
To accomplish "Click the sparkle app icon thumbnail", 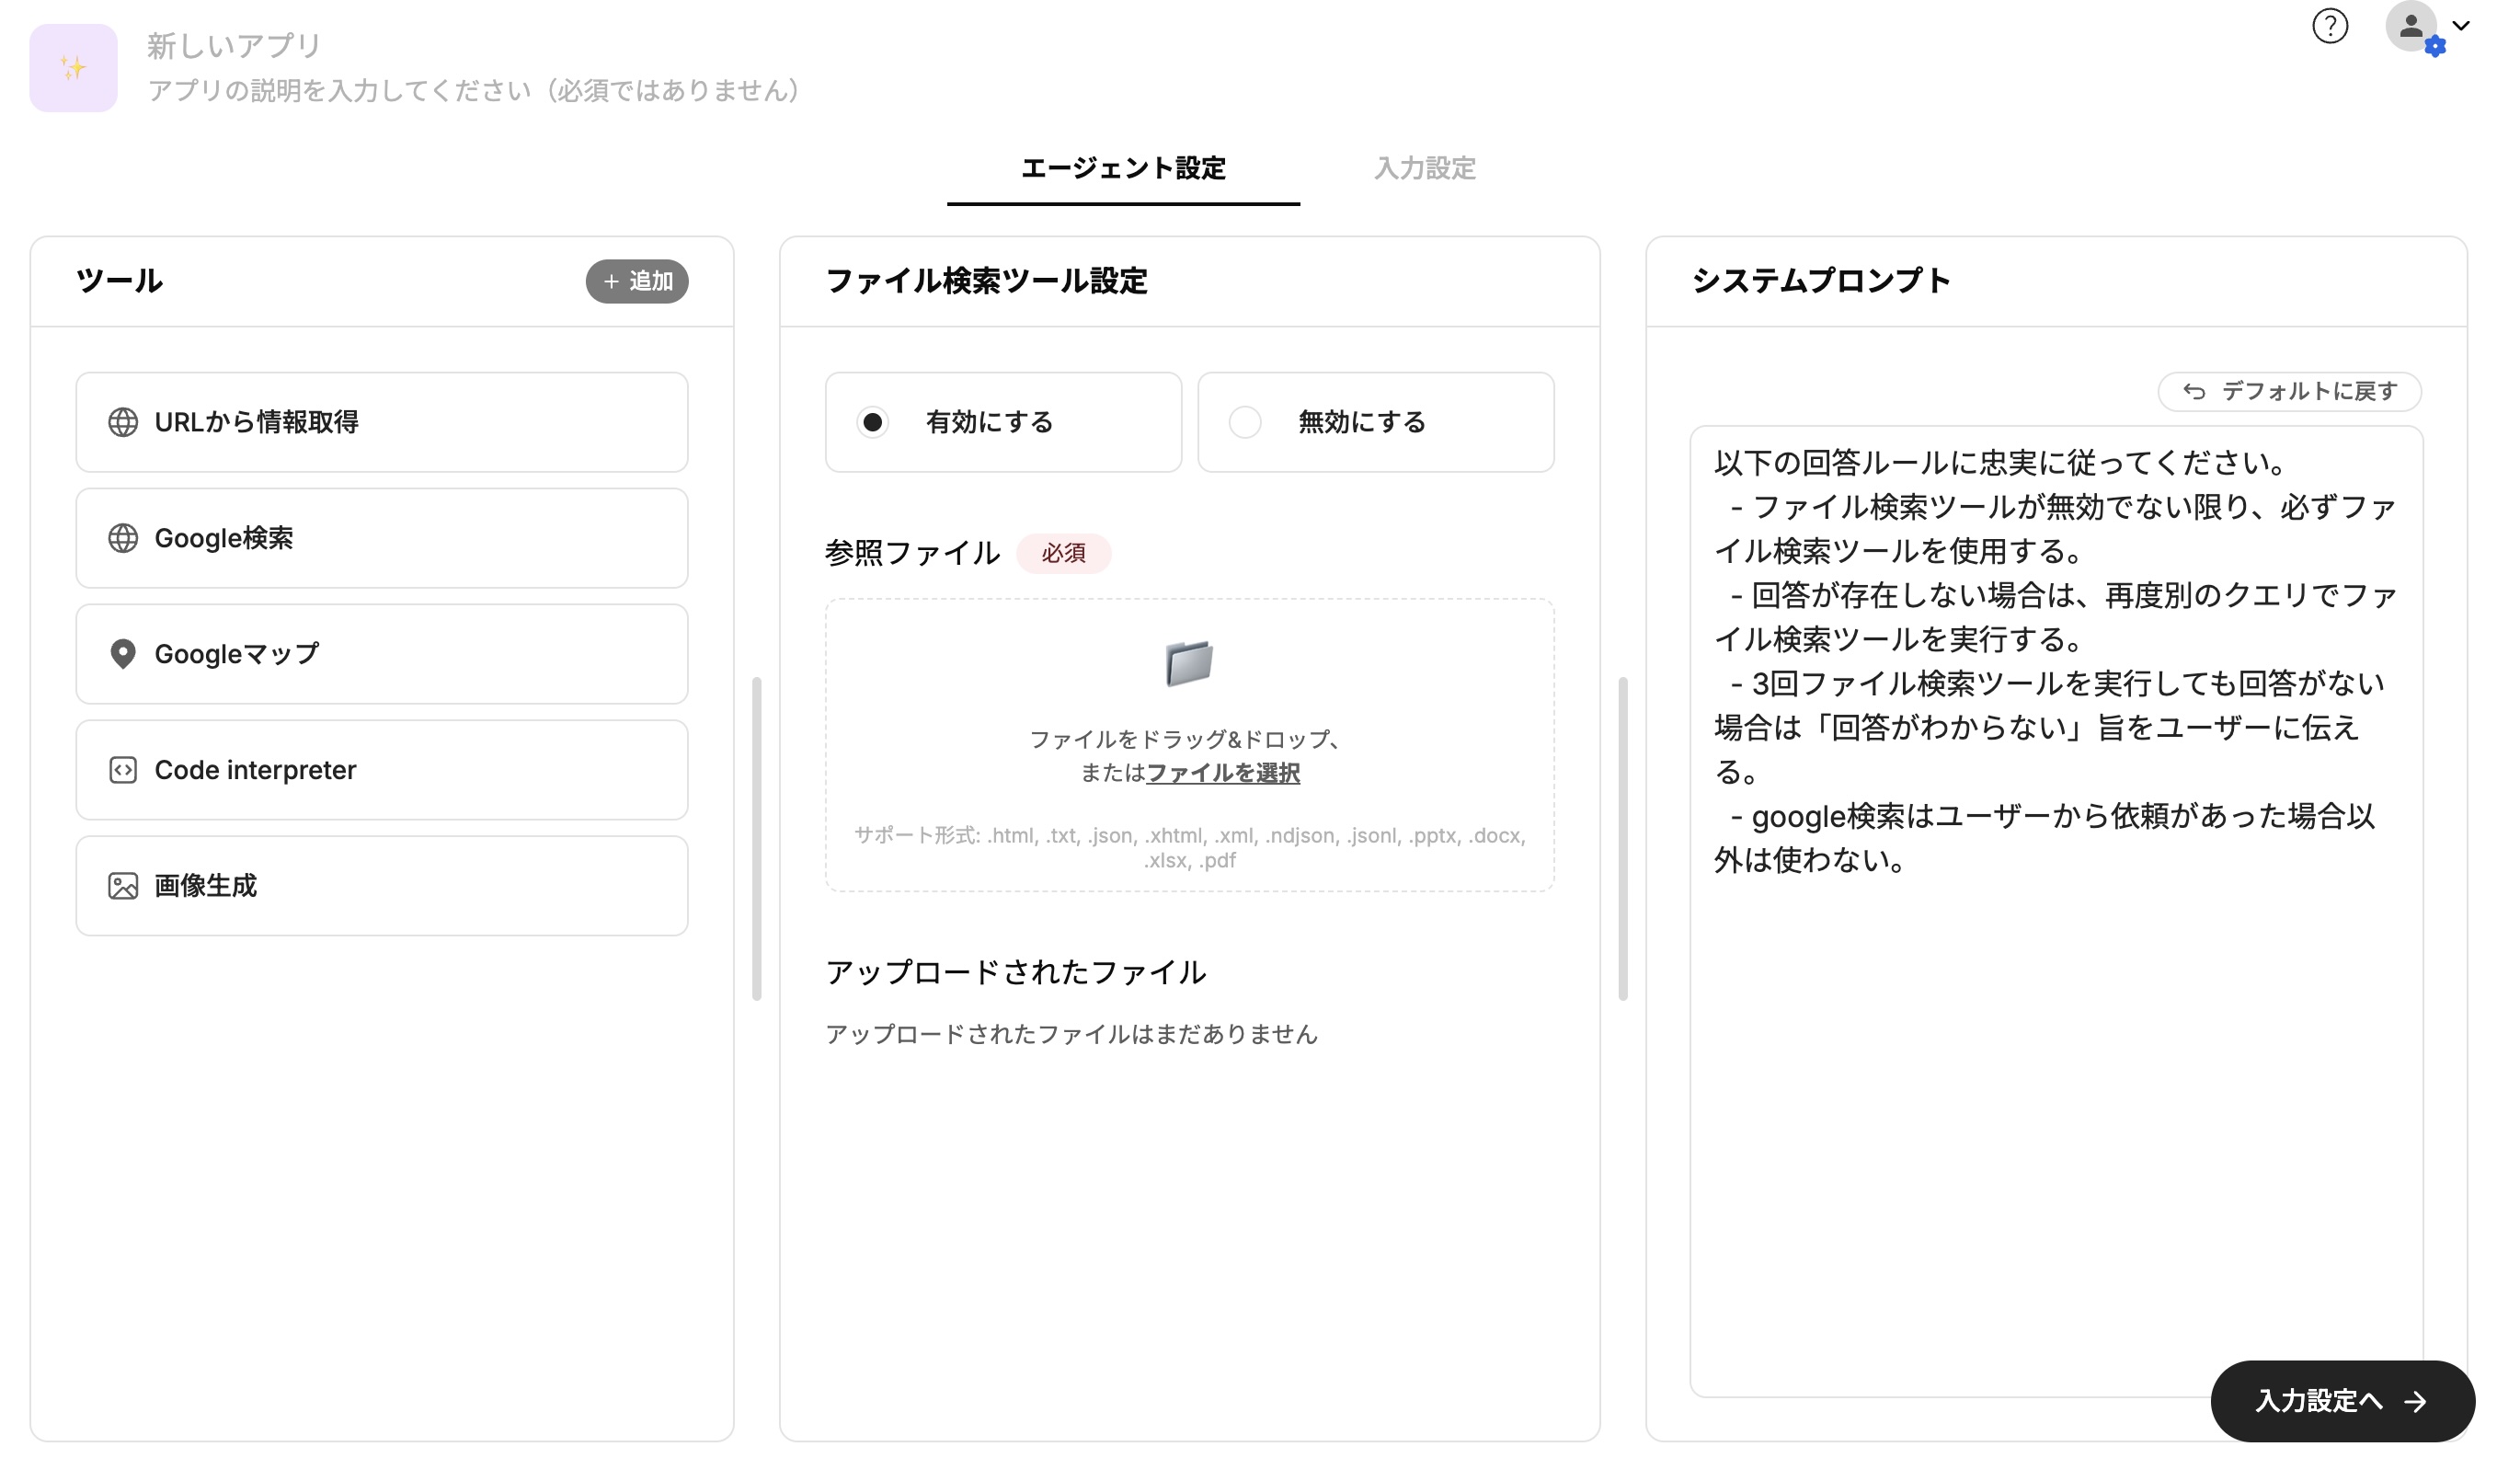I will coord(73,68).
